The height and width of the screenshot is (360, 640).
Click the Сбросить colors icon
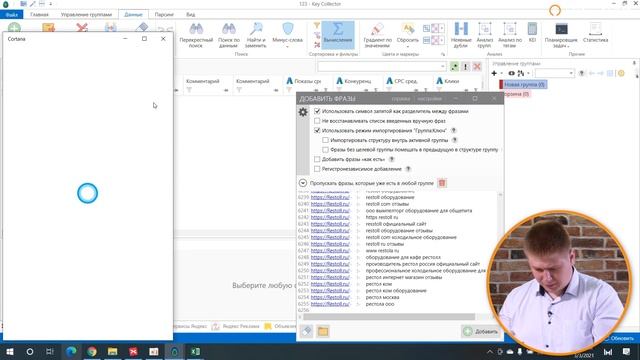[407, 29]
